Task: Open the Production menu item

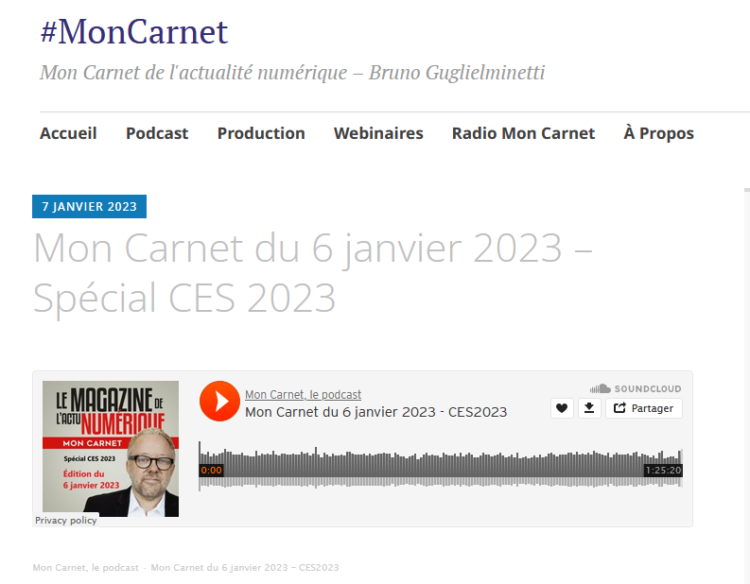Action: coord(261,133)
